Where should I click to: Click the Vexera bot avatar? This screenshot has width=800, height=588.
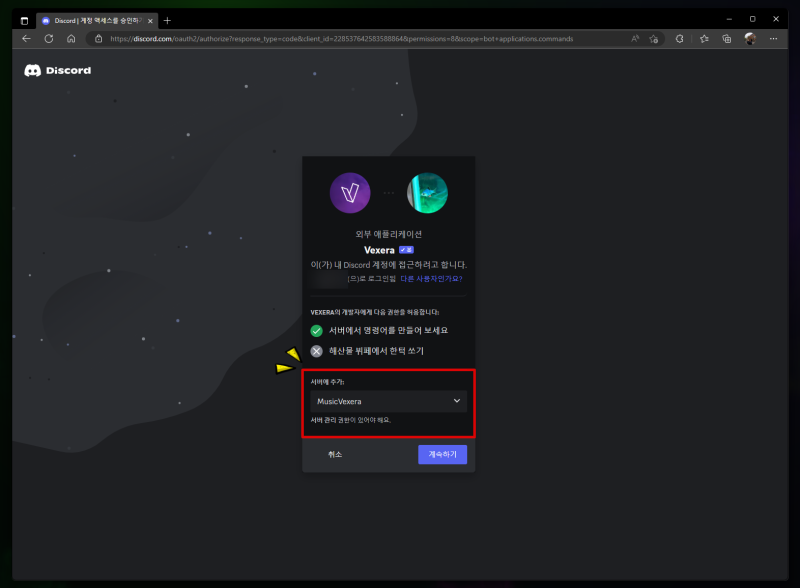point(350,193)
